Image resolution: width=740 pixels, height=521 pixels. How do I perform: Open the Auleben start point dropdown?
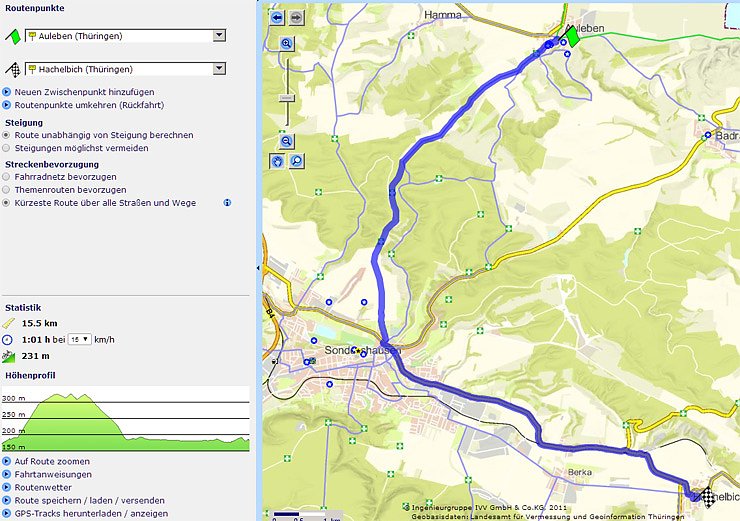click(219, 35)
